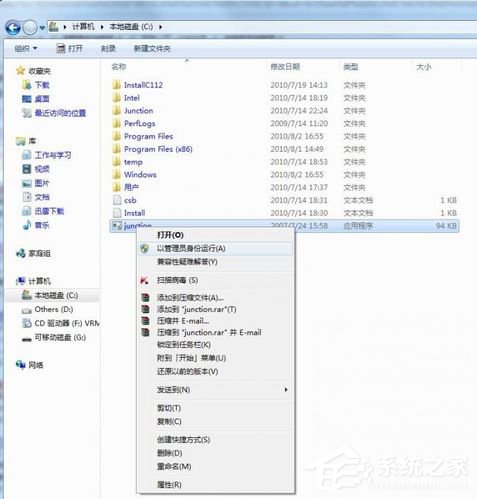Select the 家庭组 icon in sidebar

[20, 253]
